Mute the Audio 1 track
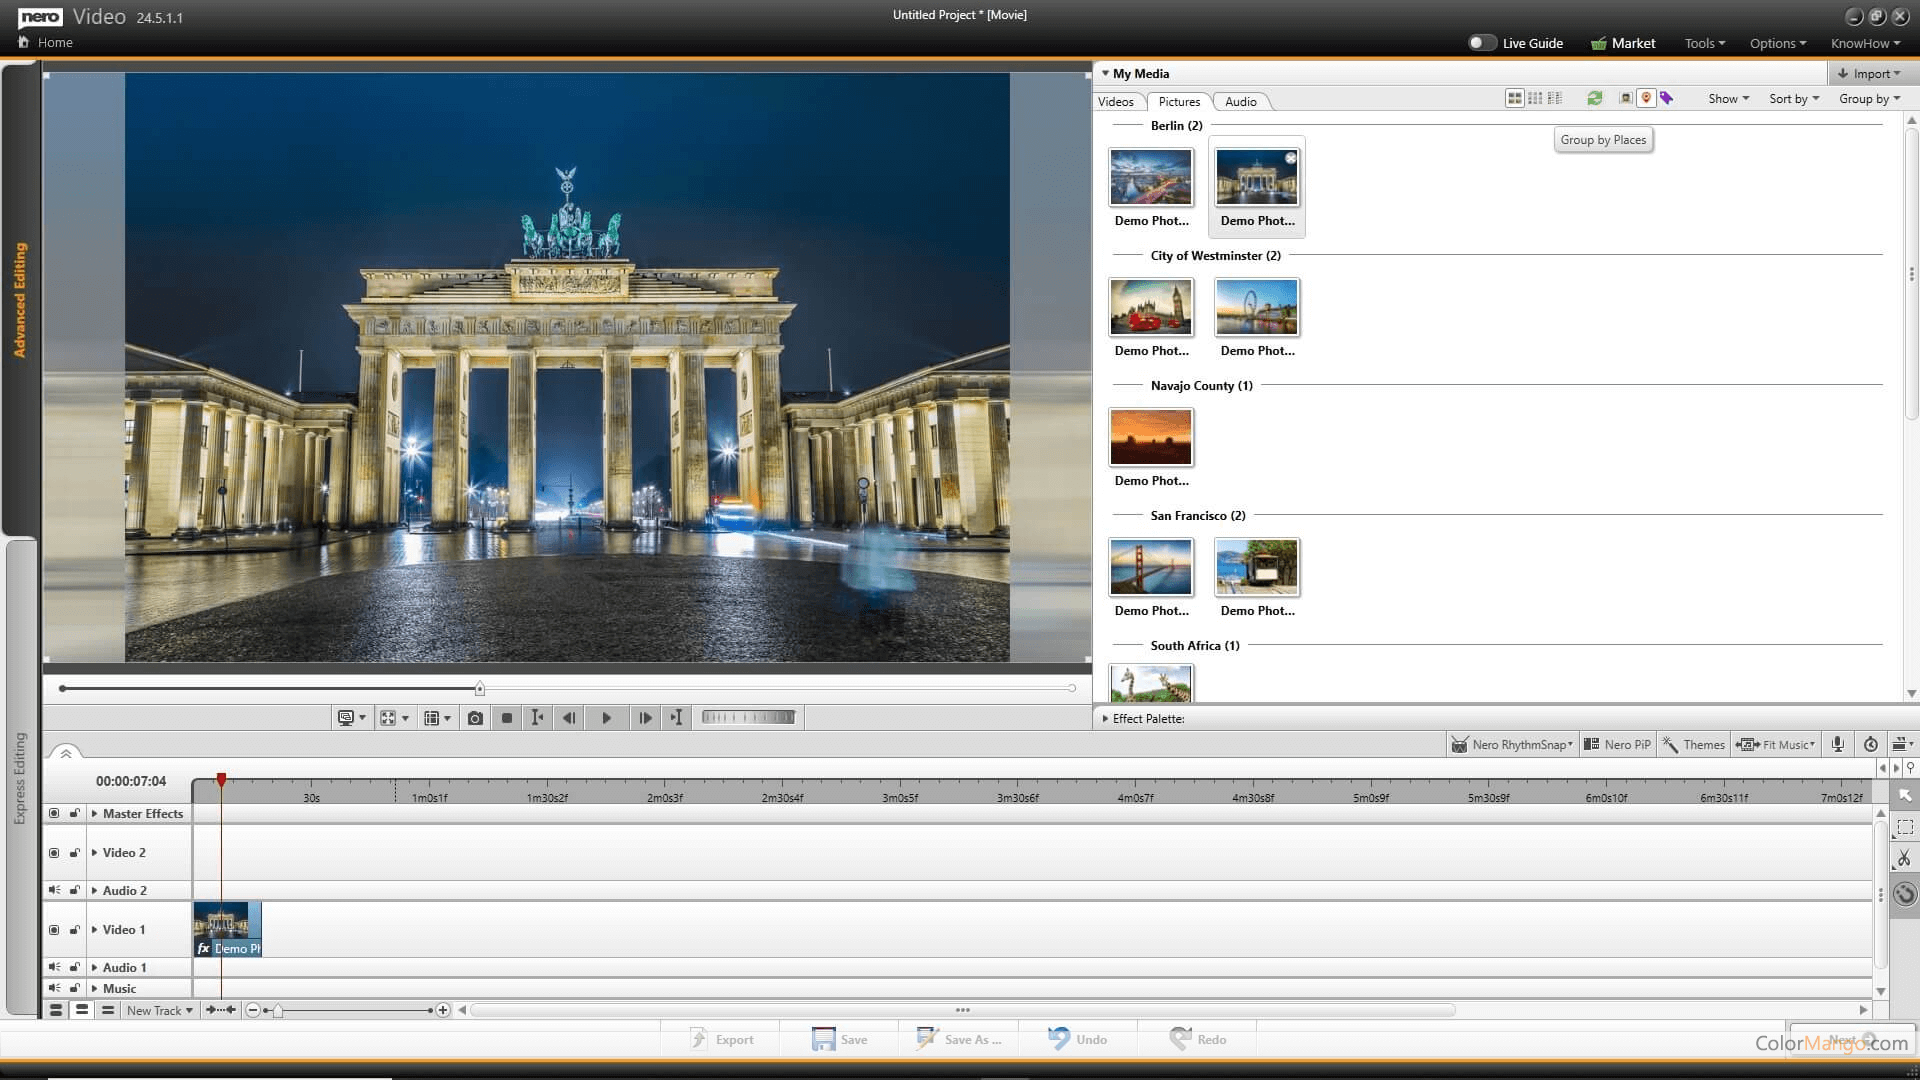The height and width of the screenshot is (1080, 1920). tap(54, 967)
